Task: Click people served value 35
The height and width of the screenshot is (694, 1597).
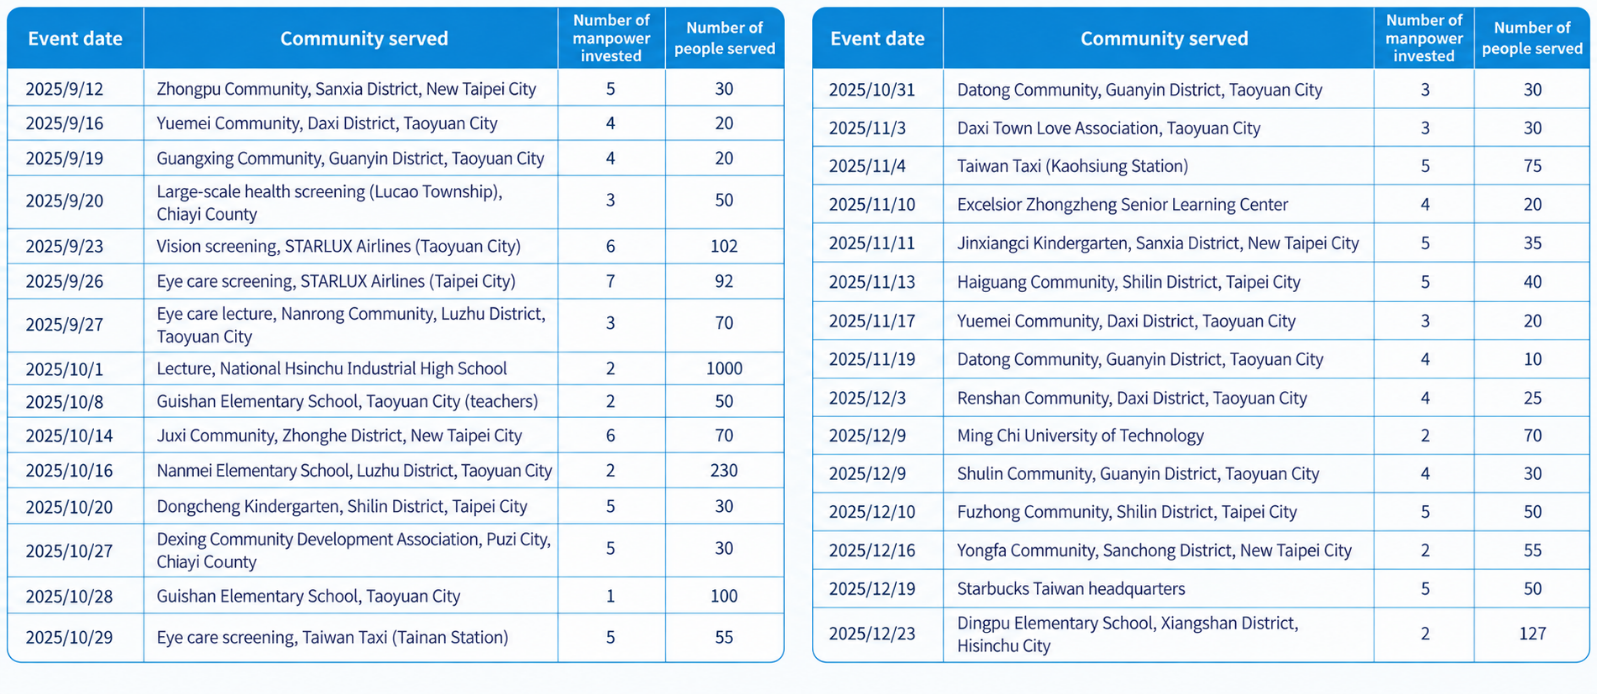Action: click(1532, 243)
